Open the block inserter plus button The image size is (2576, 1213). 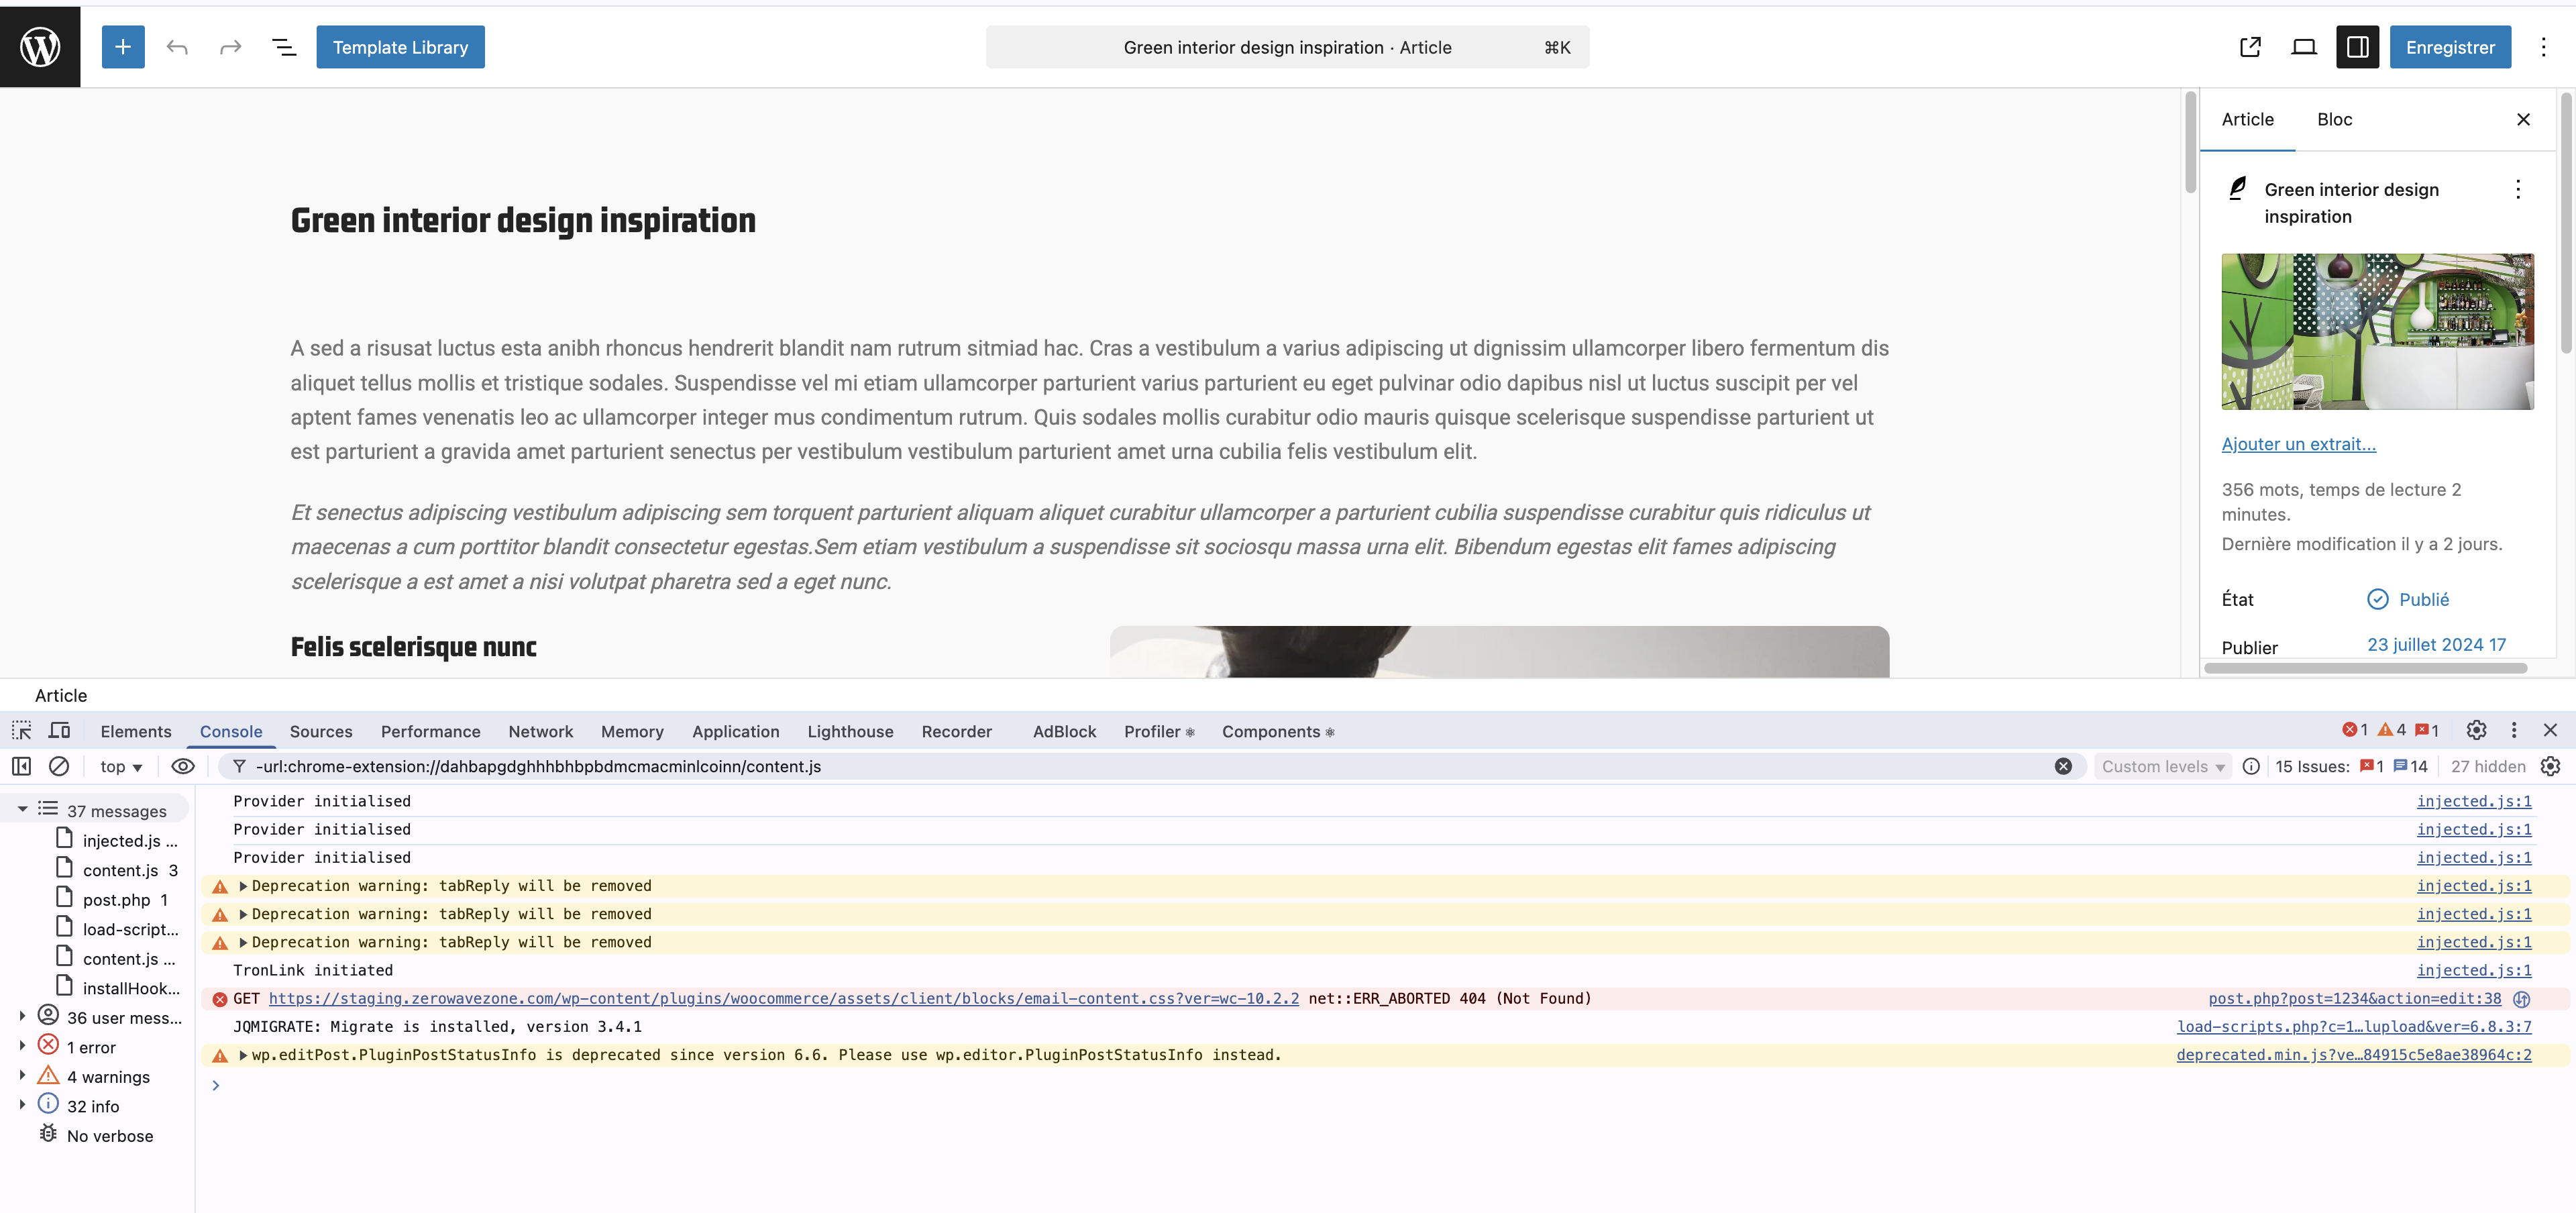pos(123,47)
